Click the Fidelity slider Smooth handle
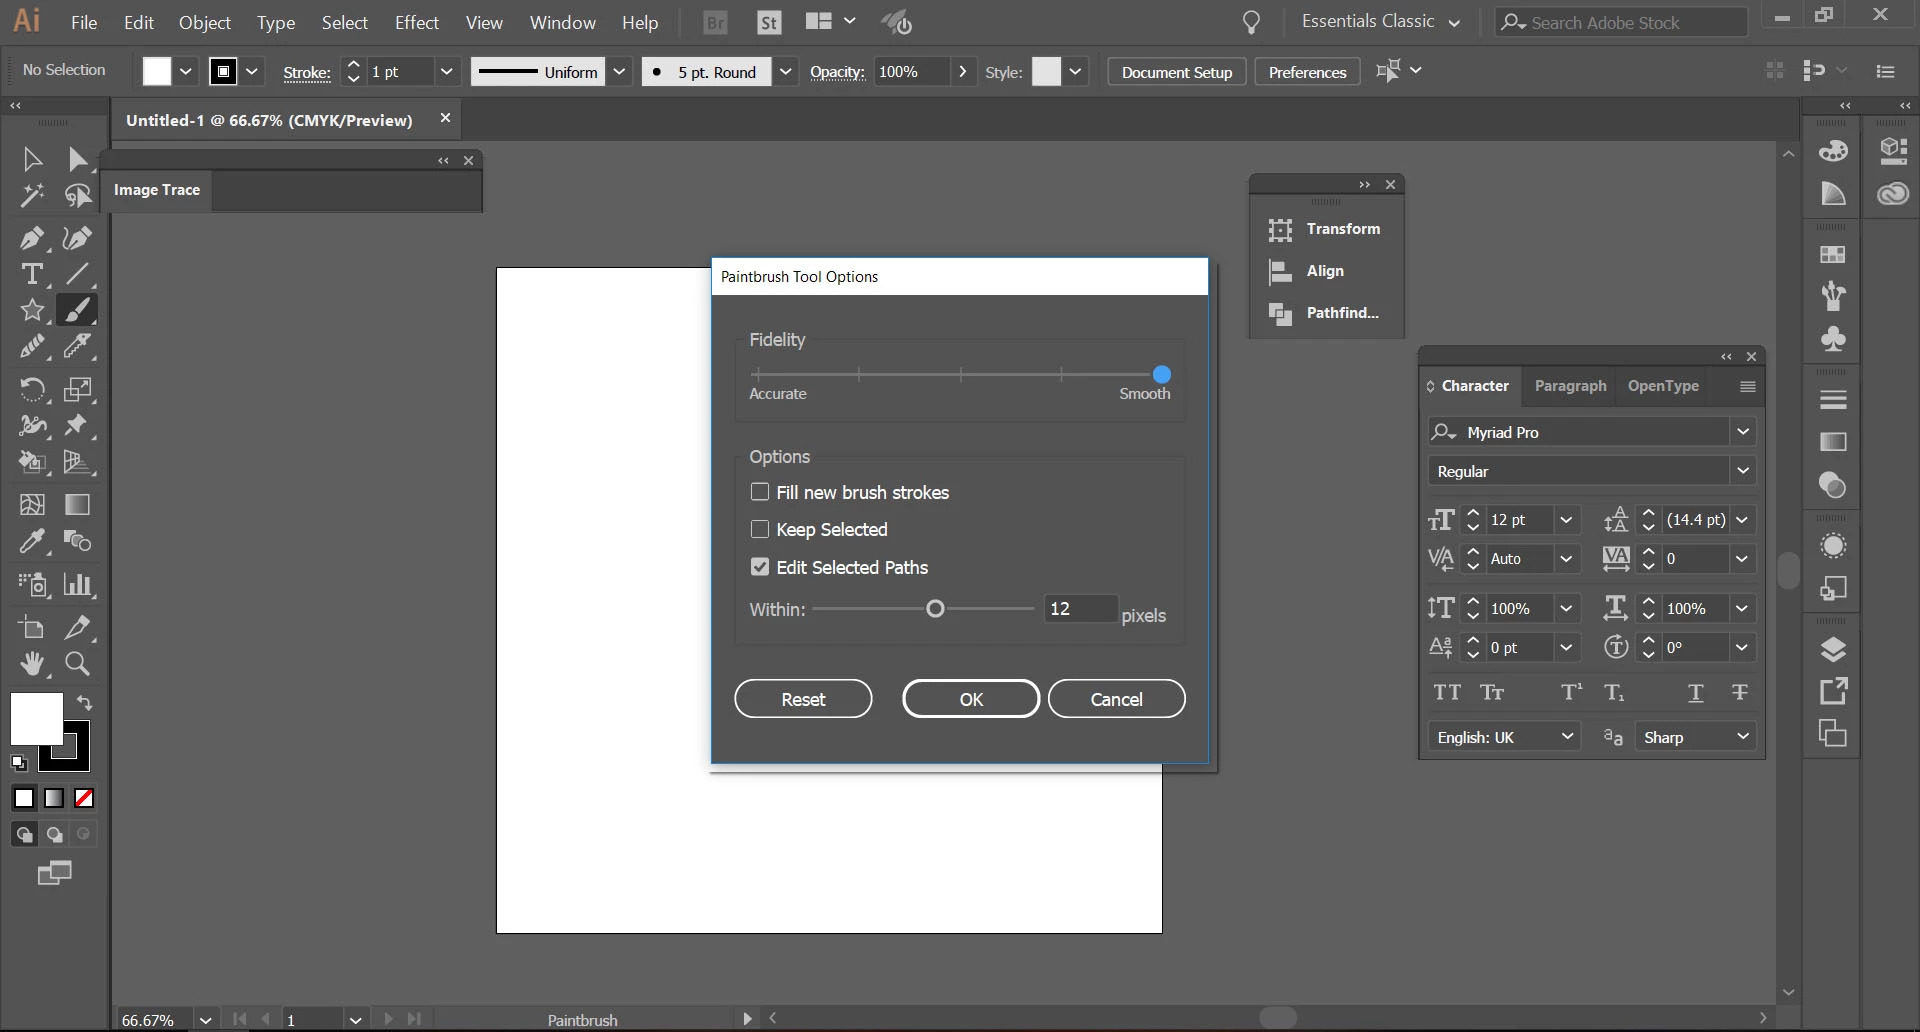The height and width of the screenshot is (1032, 1920). 1162,374
